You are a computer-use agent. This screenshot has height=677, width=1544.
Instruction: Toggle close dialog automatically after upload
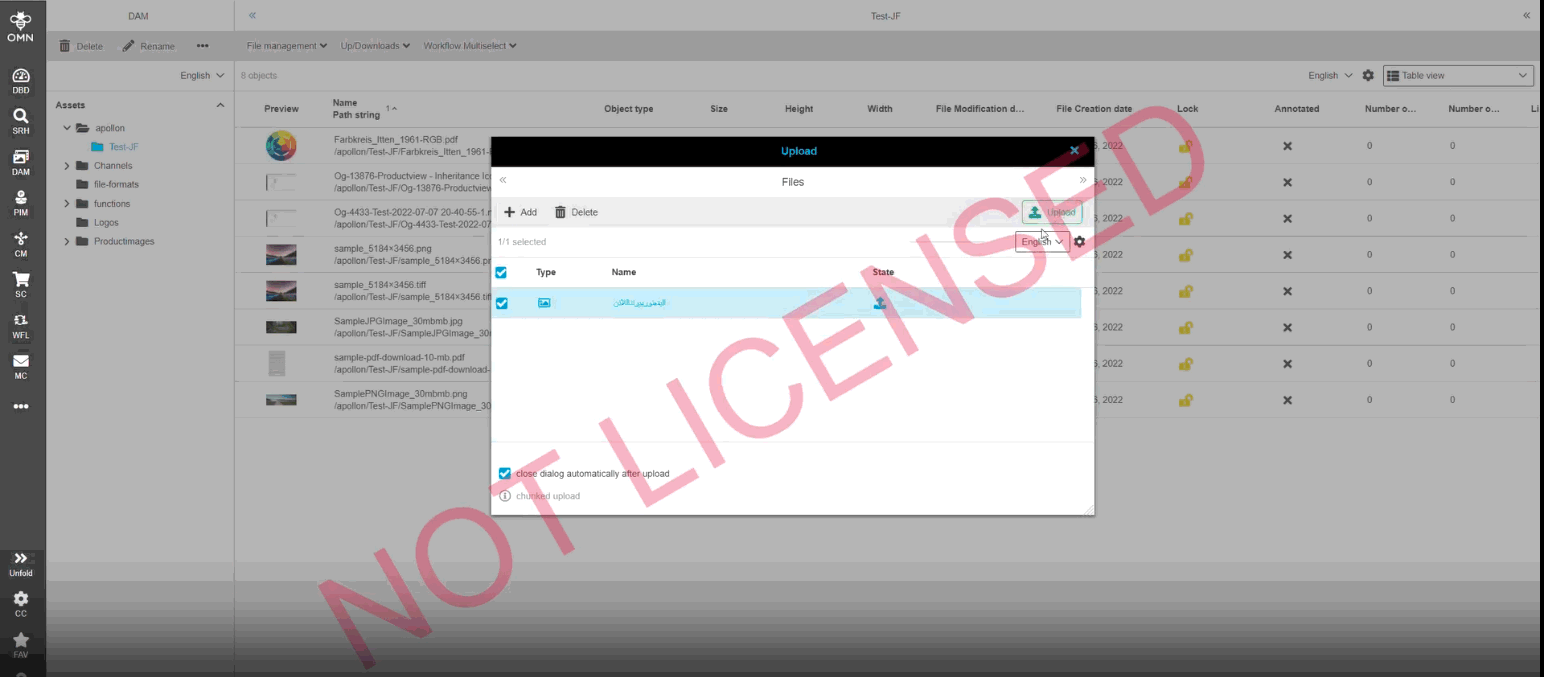(505, 474)
